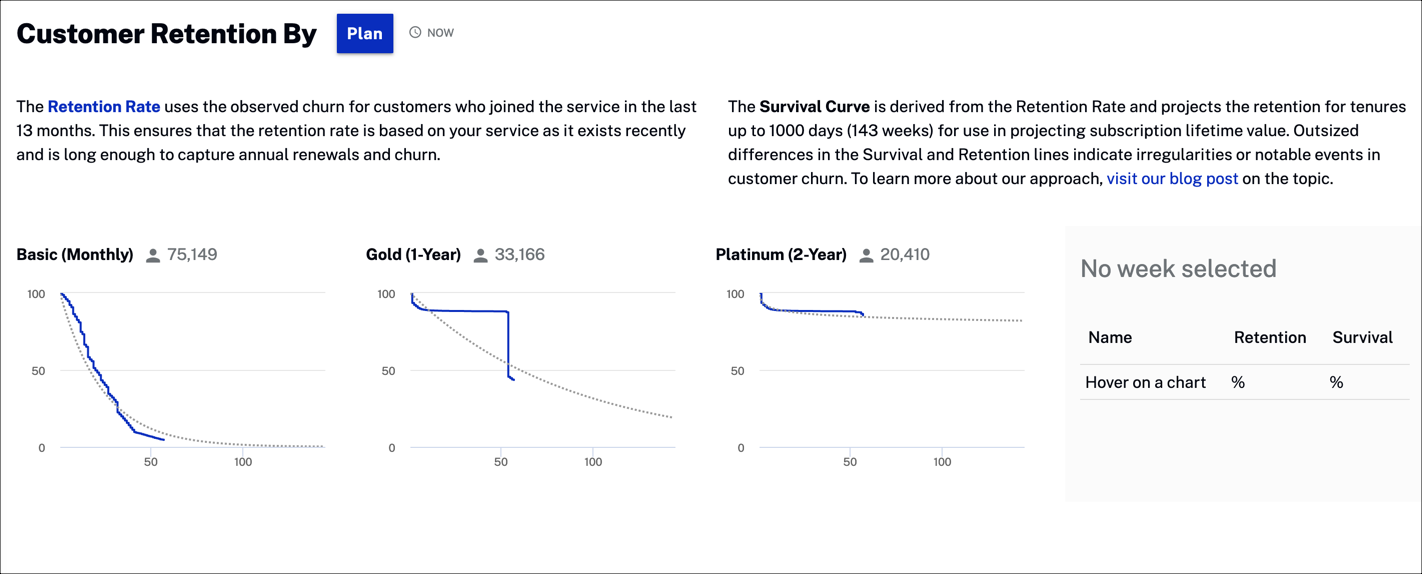The height and width of the screenshot is (574, 1422).
Task: Select the Platinum (2-Year) chart title
Action: tap(781, 255)
